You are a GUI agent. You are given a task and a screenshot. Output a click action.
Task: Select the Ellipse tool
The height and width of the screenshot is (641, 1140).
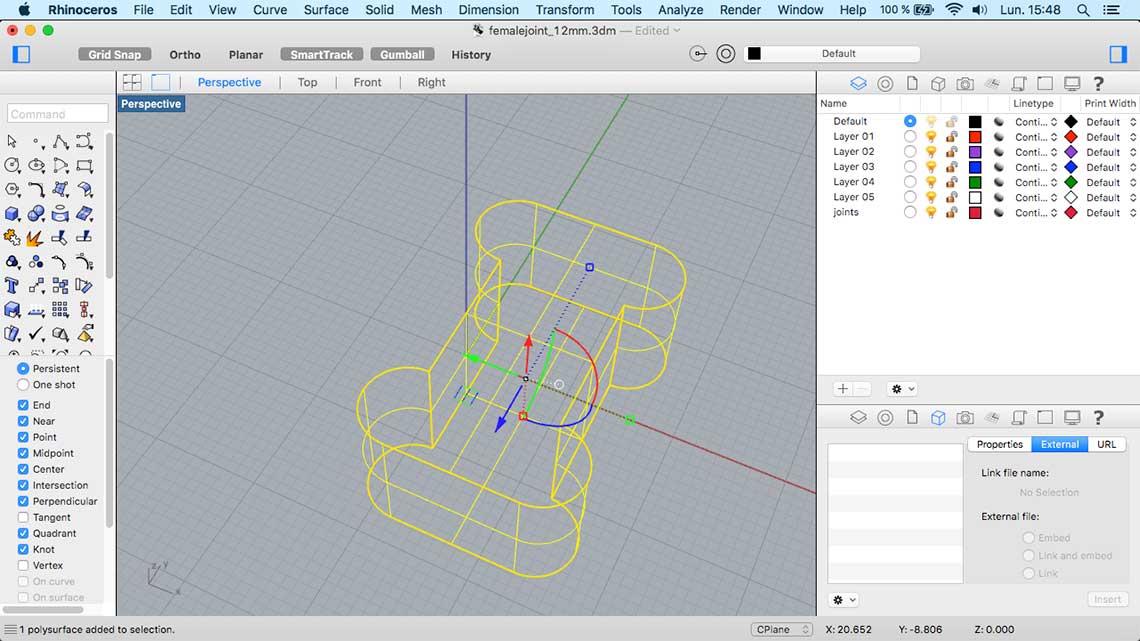tap(36, 165)
